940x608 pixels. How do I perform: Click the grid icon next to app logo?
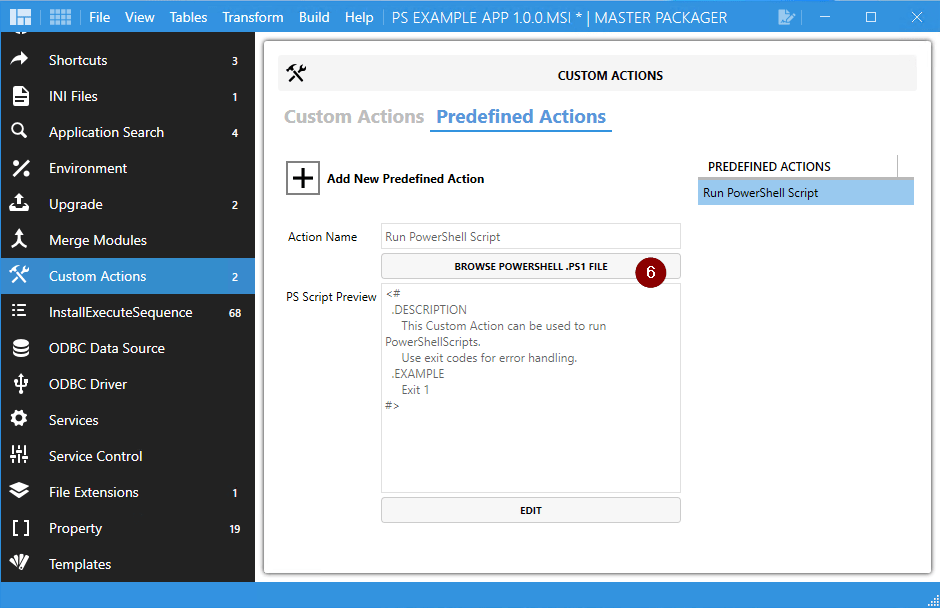click(x=58, y=16)
